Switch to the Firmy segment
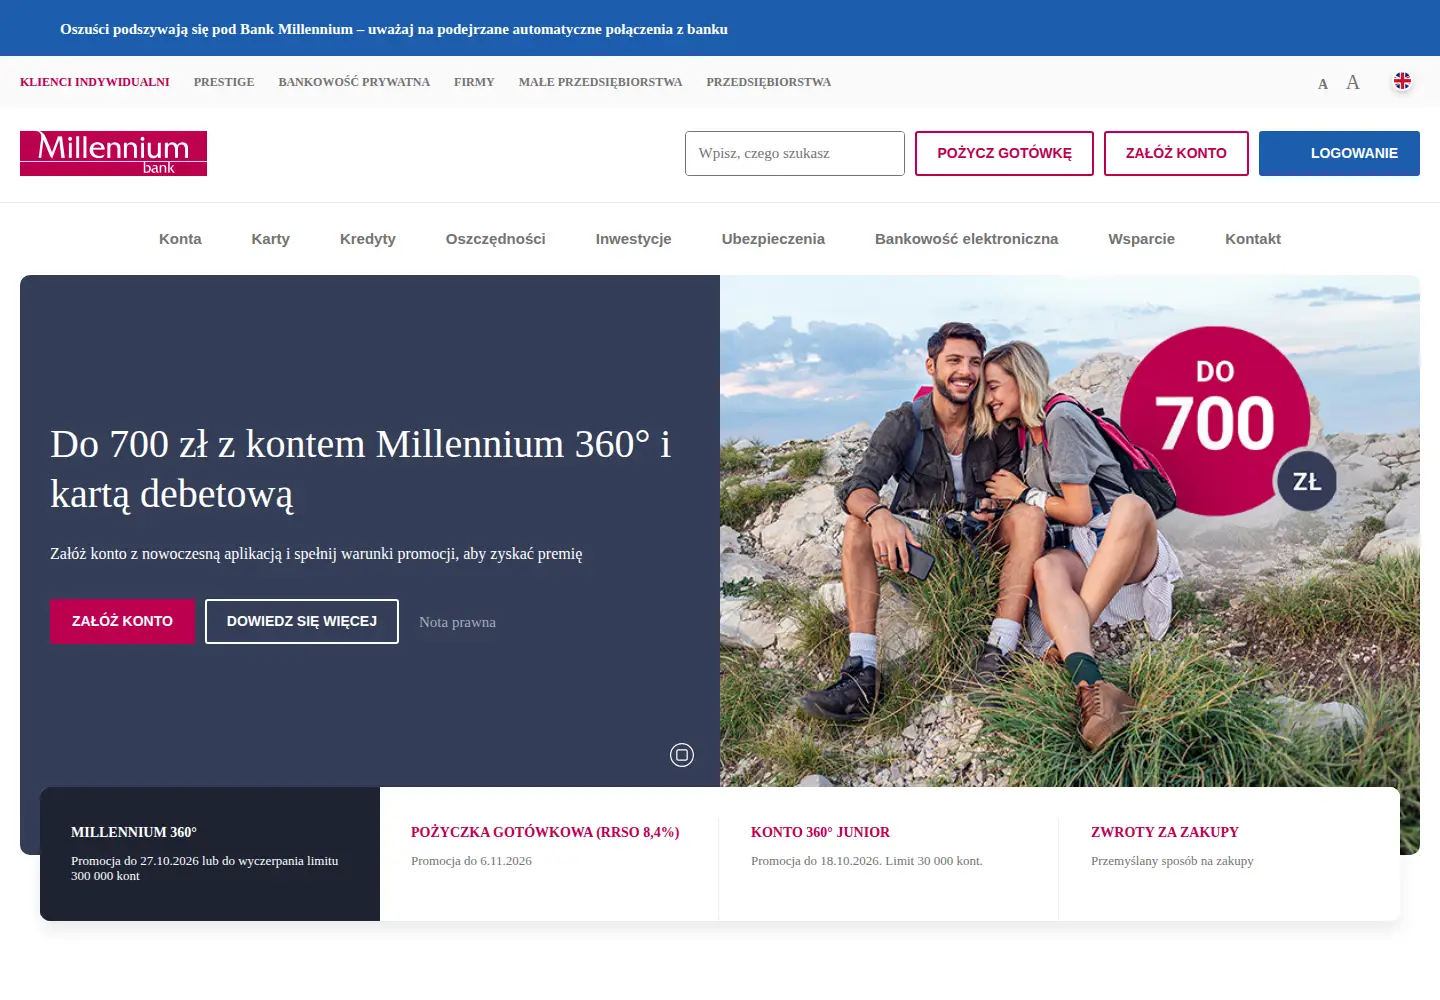 pyautogui.click(x=474, y=82)
